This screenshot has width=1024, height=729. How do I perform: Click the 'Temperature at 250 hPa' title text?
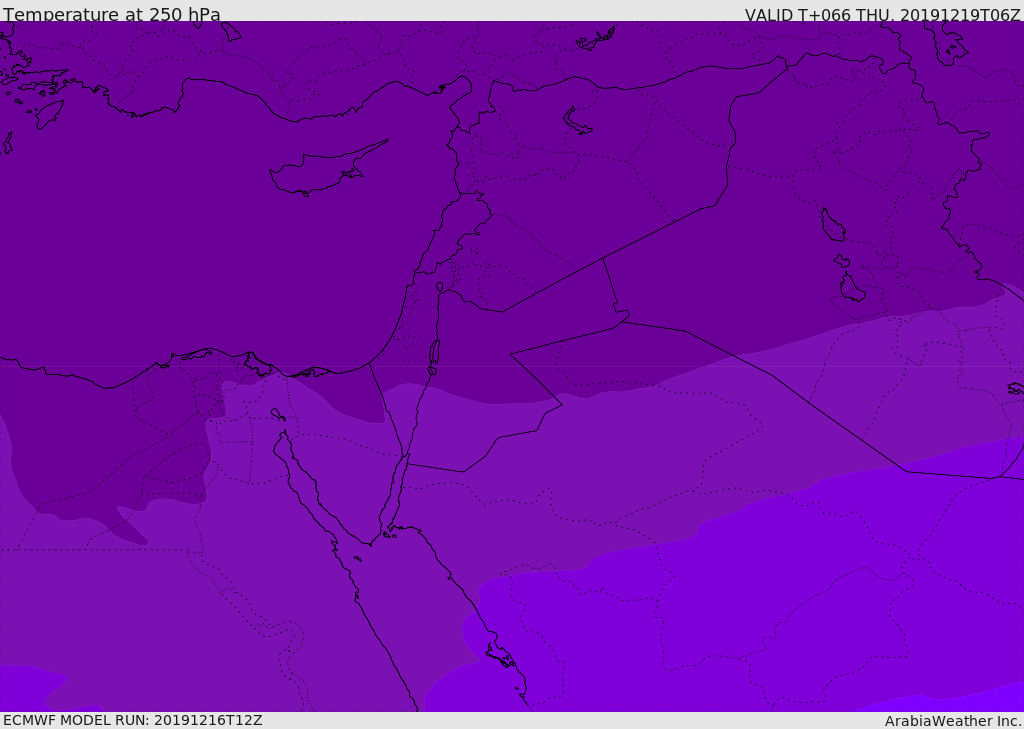click(x=112, y=14)
